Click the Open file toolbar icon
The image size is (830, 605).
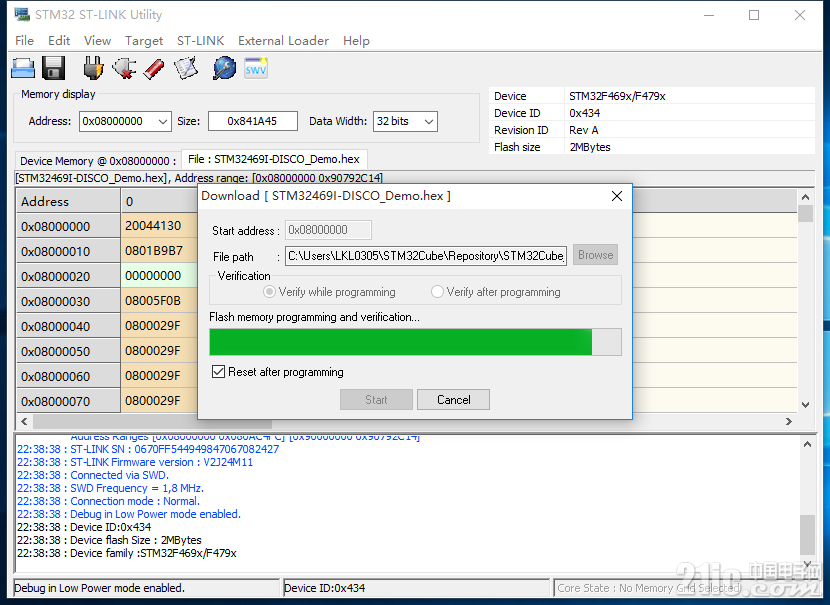23,68
